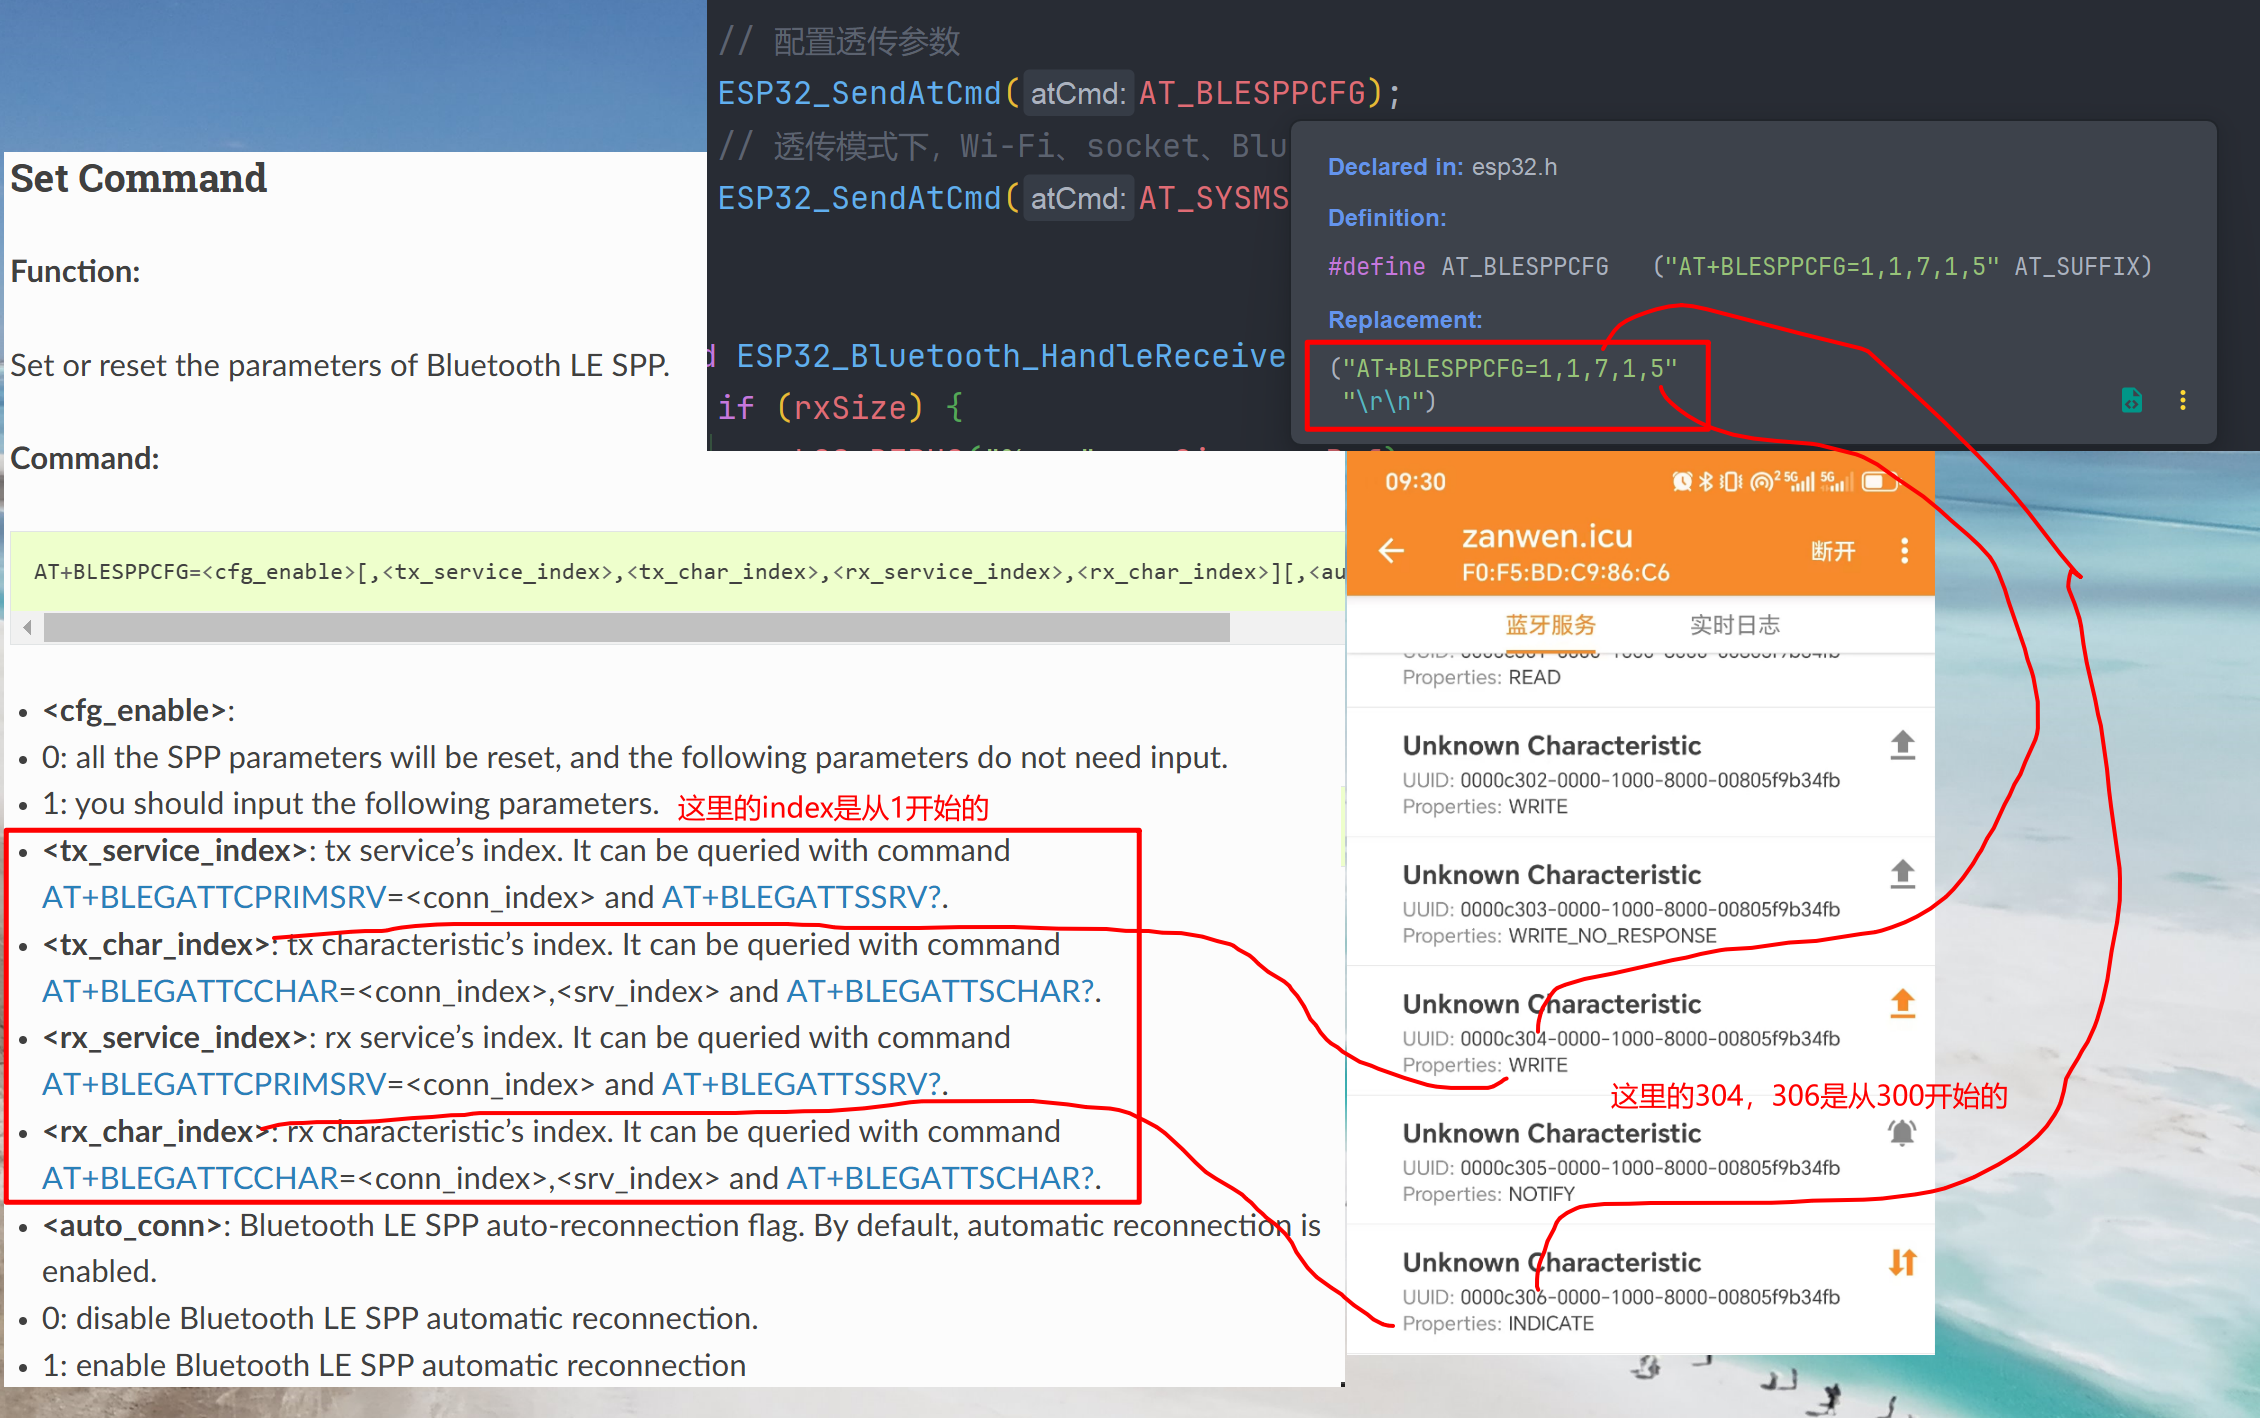
Task: Open the AT+BLEGATTCPRIMSRV link under rx_service_index
Action: (214, 1084)
